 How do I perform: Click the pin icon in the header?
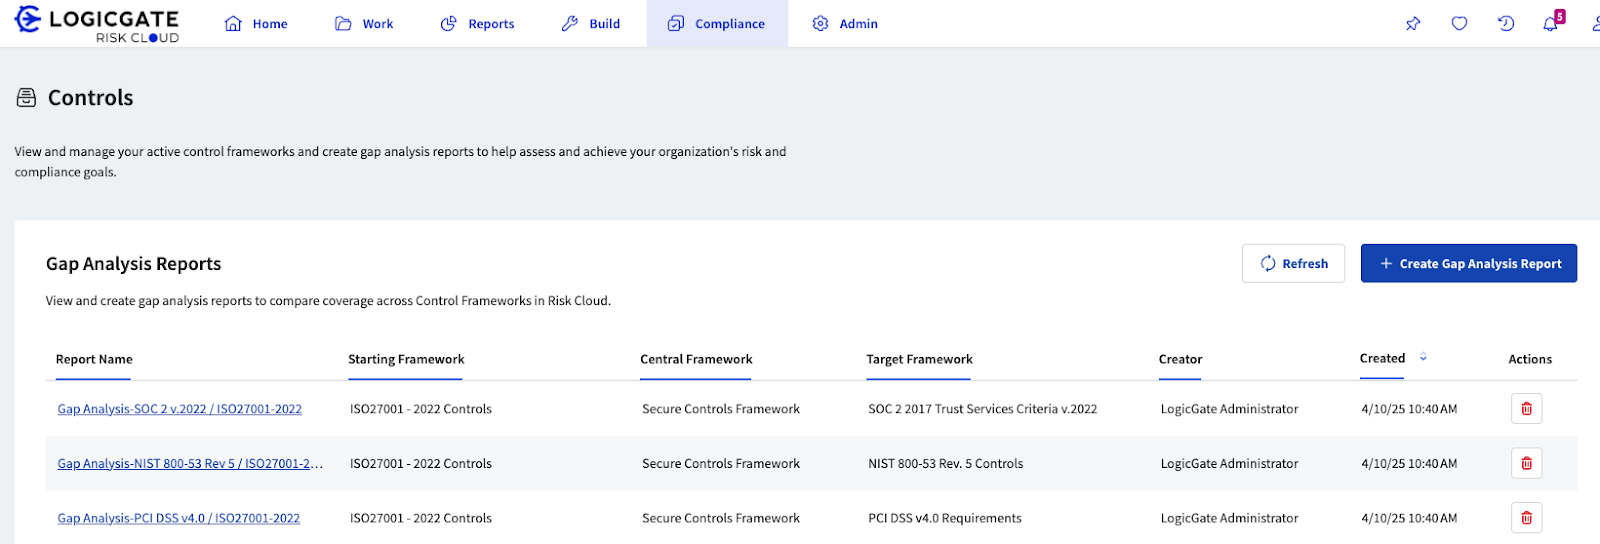(1413, 24)
